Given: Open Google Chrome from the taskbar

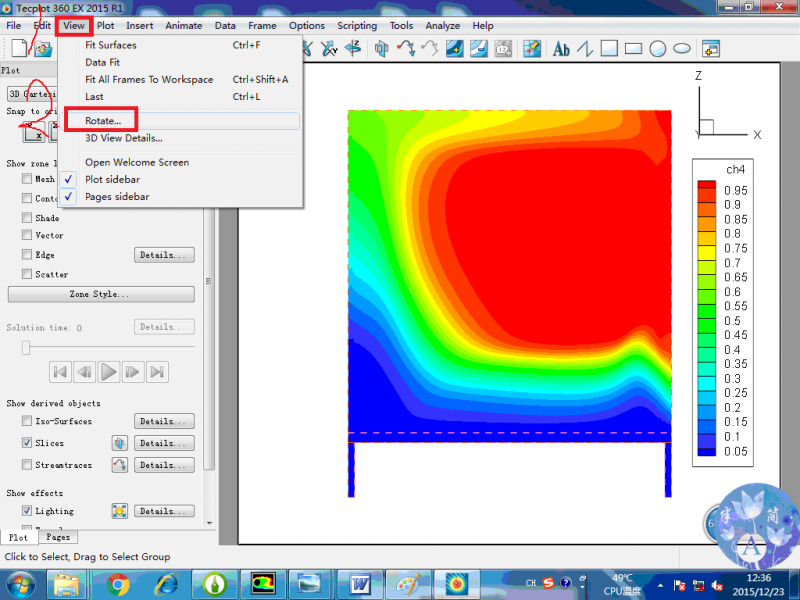Looking at the screenshot, I should [x=118, y=584].
